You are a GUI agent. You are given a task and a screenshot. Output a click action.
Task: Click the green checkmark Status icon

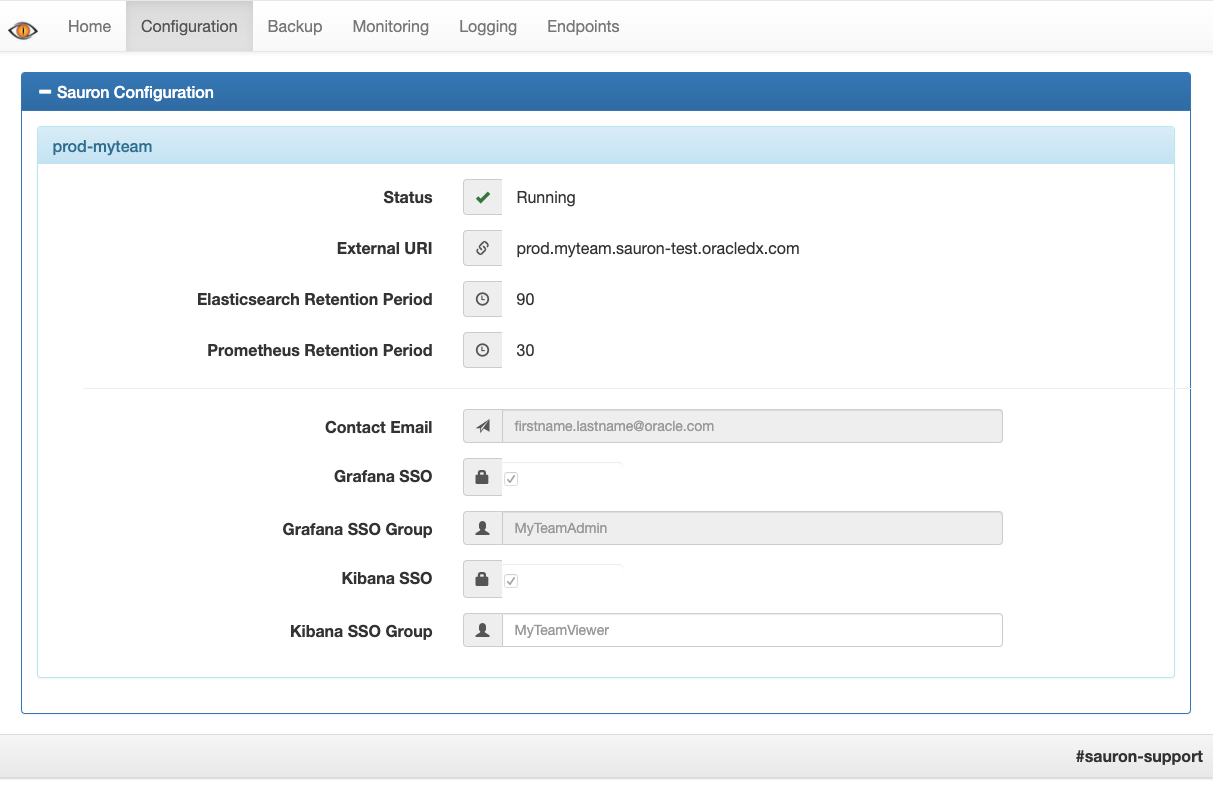pyautogui.click(x=482, y=198)
